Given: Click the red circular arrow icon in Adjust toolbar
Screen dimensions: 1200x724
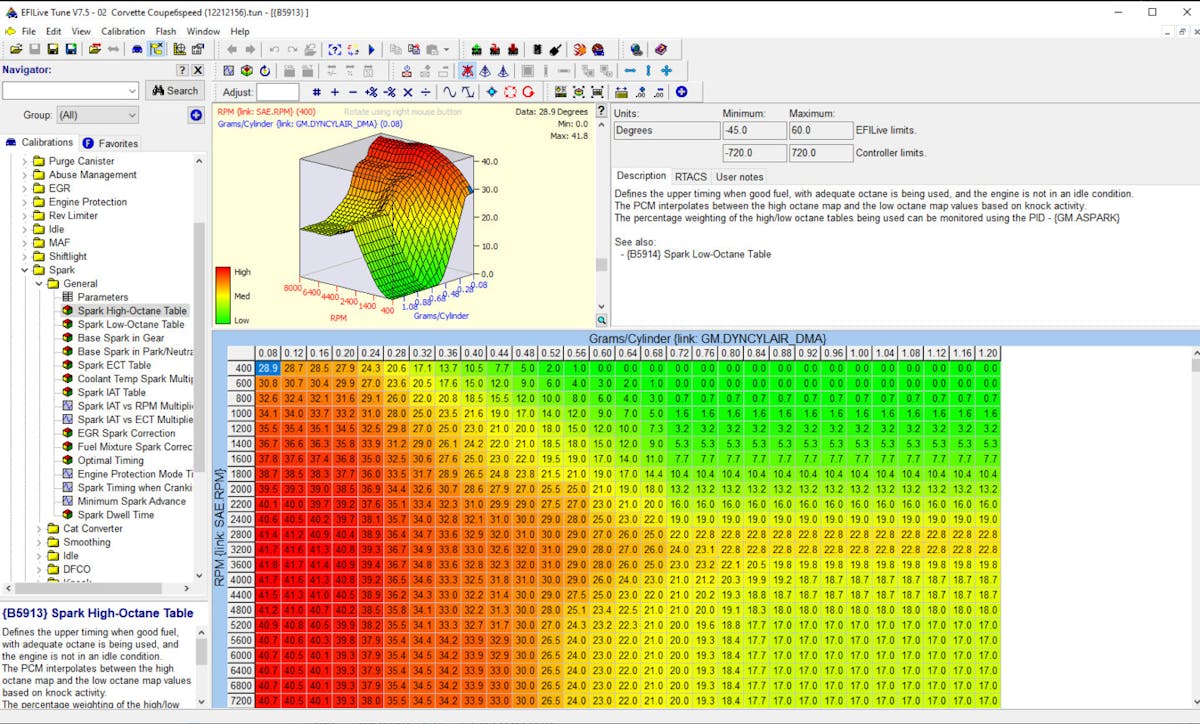Looking at the screenshot, I should point(528,92).
